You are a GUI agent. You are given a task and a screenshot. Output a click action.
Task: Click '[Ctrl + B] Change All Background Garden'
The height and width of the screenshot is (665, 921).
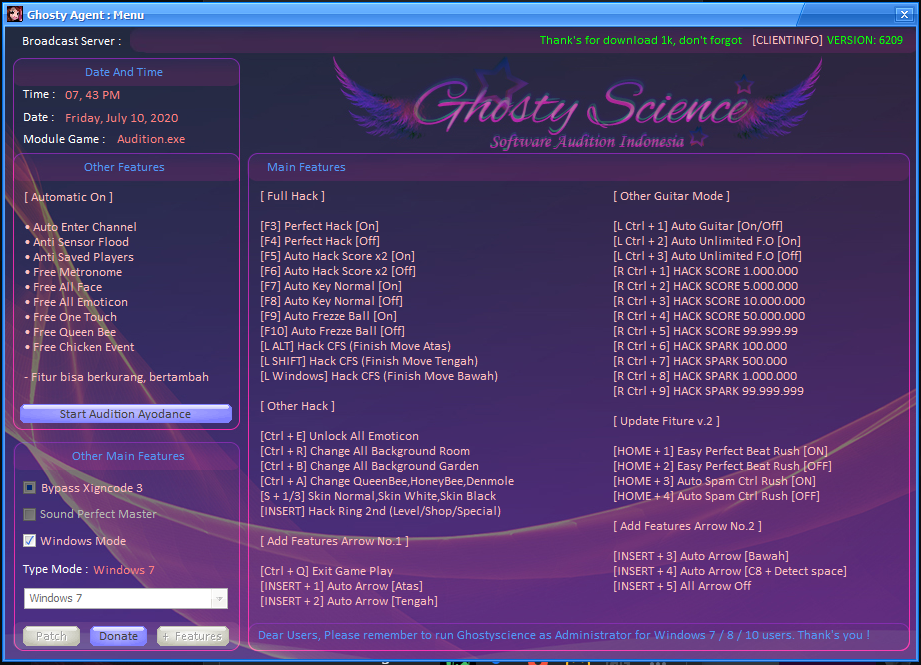tap(369, 466)
